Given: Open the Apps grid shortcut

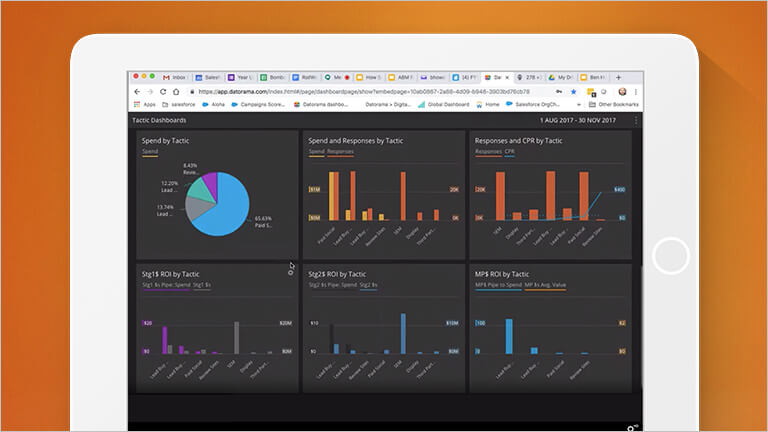Looking at the screenshot, I should tap(144, 104).
